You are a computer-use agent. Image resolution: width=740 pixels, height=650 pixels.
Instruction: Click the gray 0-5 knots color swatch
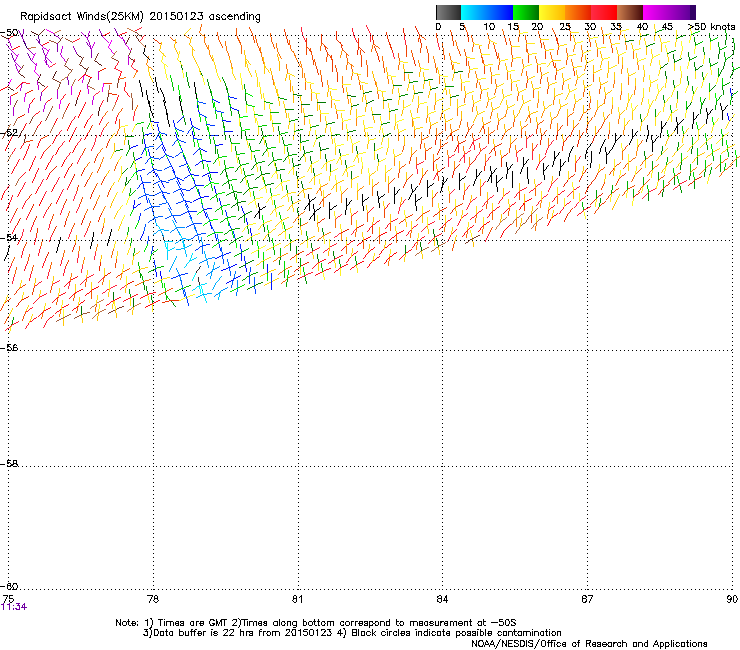pos(448,12)
